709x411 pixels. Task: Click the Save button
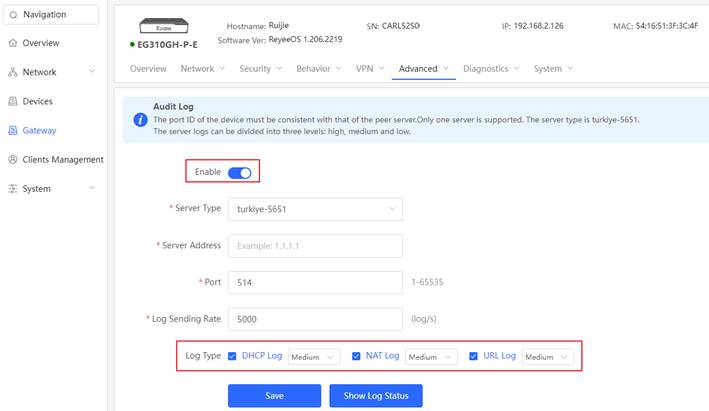(274, 396)
